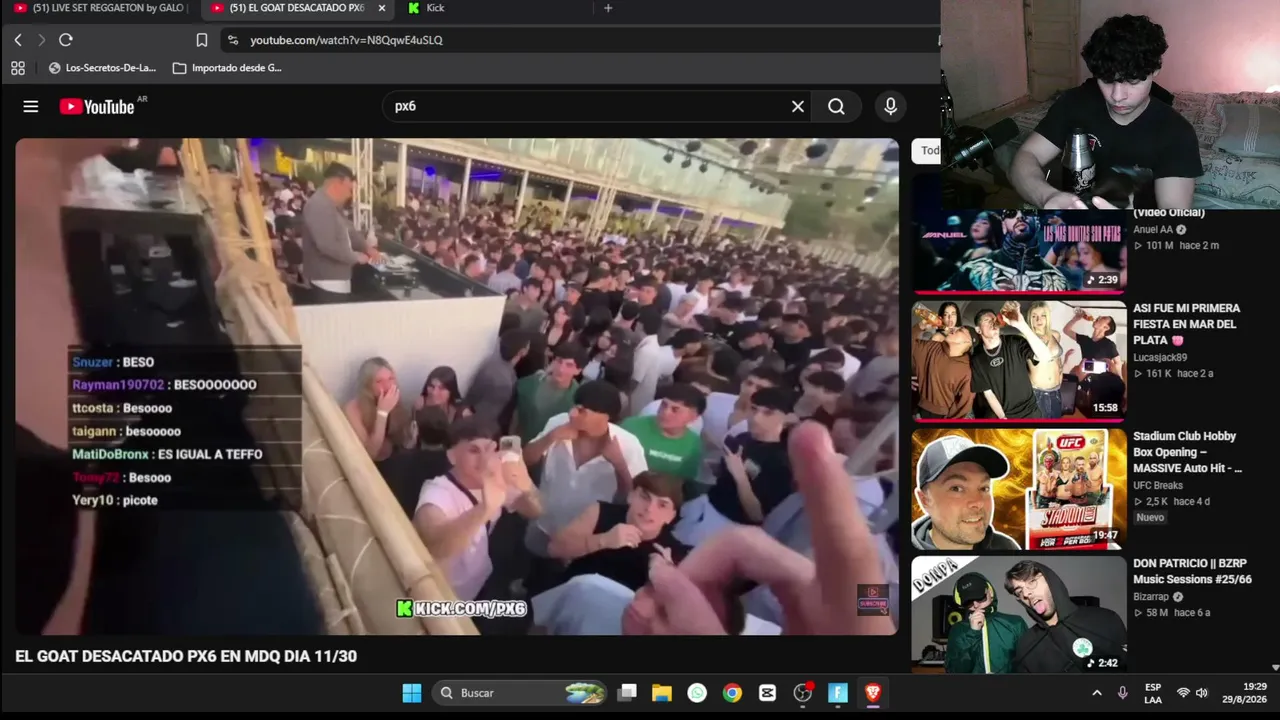Open the Mar del Plata fiesta thumbnail
Image resolution: width=1280 pixels, height=720 pixels.
[1018, 359]
